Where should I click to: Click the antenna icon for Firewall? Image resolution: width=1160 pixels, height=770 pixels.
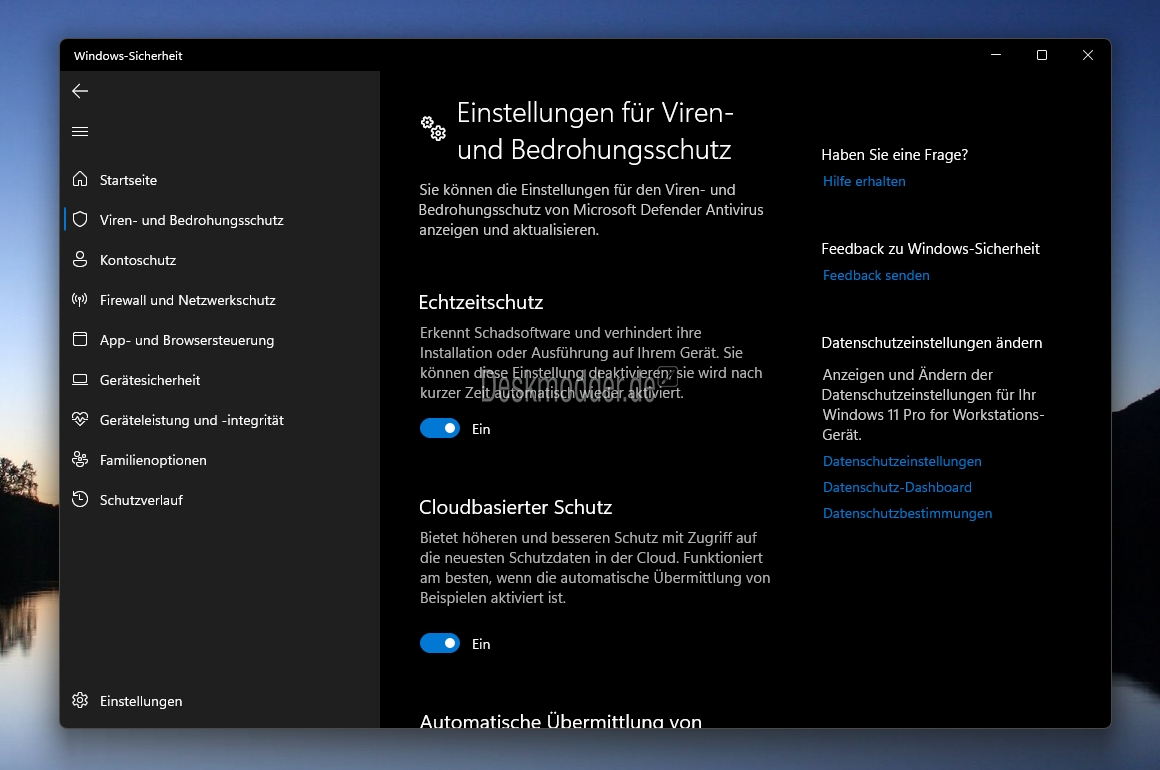point(80,300)
